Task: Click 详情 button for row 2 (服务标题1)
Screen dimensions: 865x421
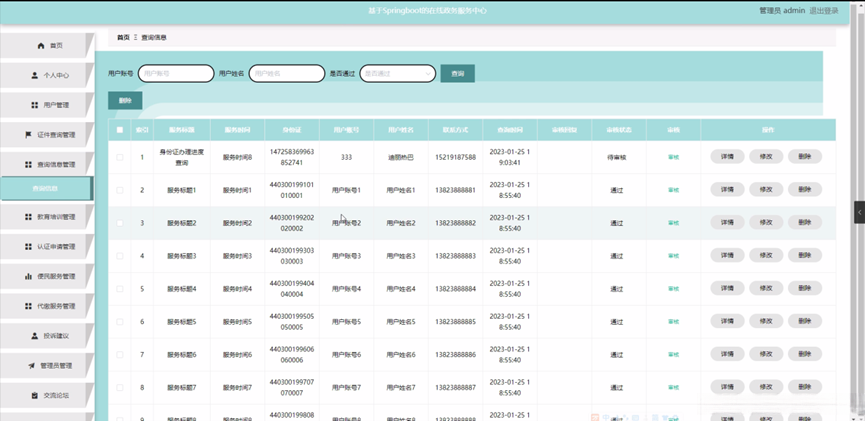Action: click(x=727, y=189)
